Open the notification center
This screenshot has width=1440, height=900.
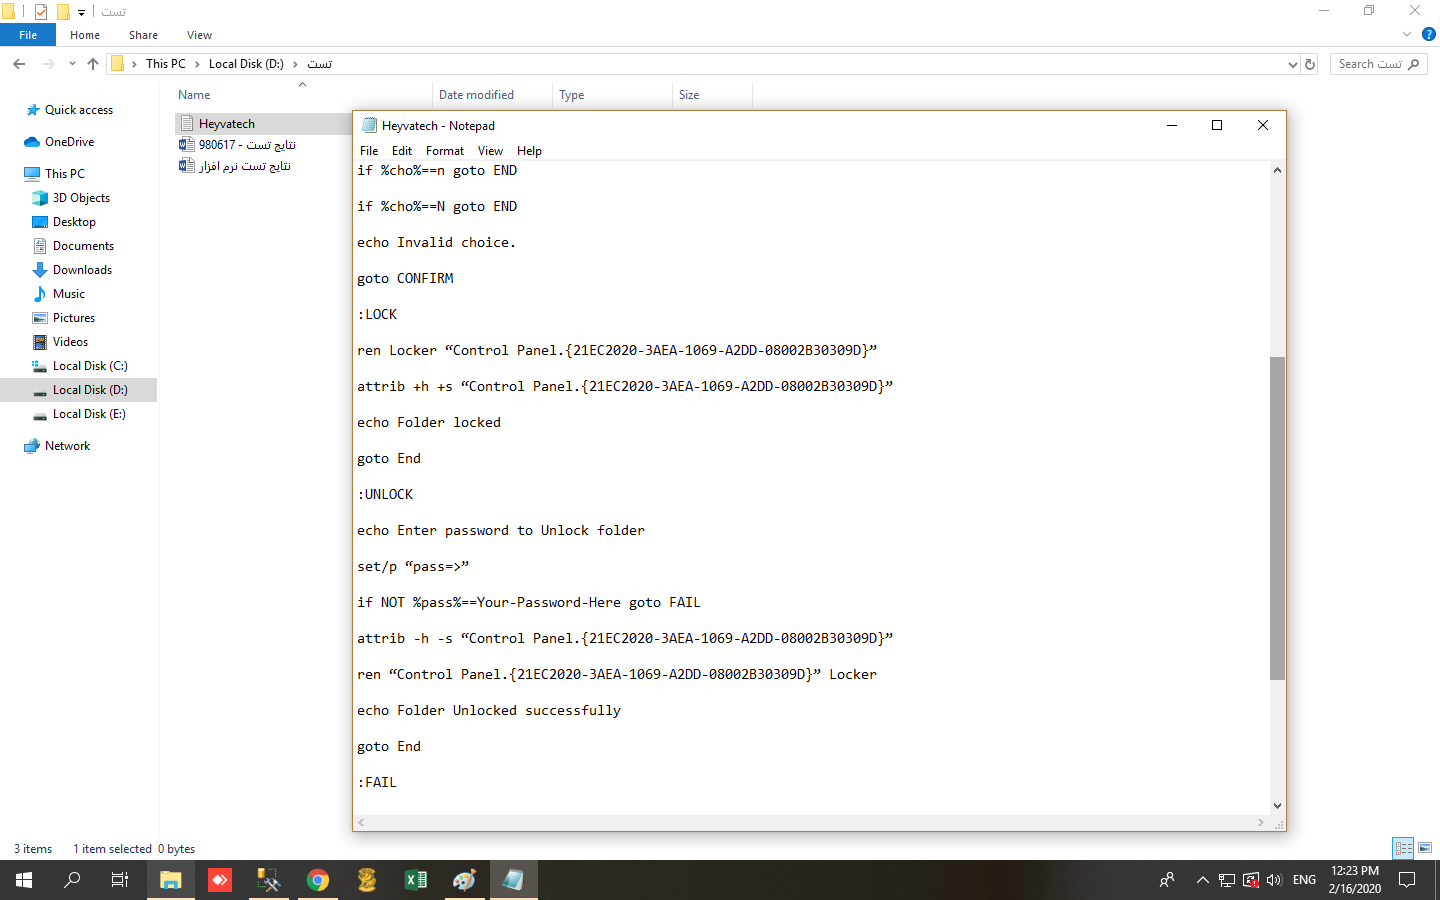(x=1407, y=880)
